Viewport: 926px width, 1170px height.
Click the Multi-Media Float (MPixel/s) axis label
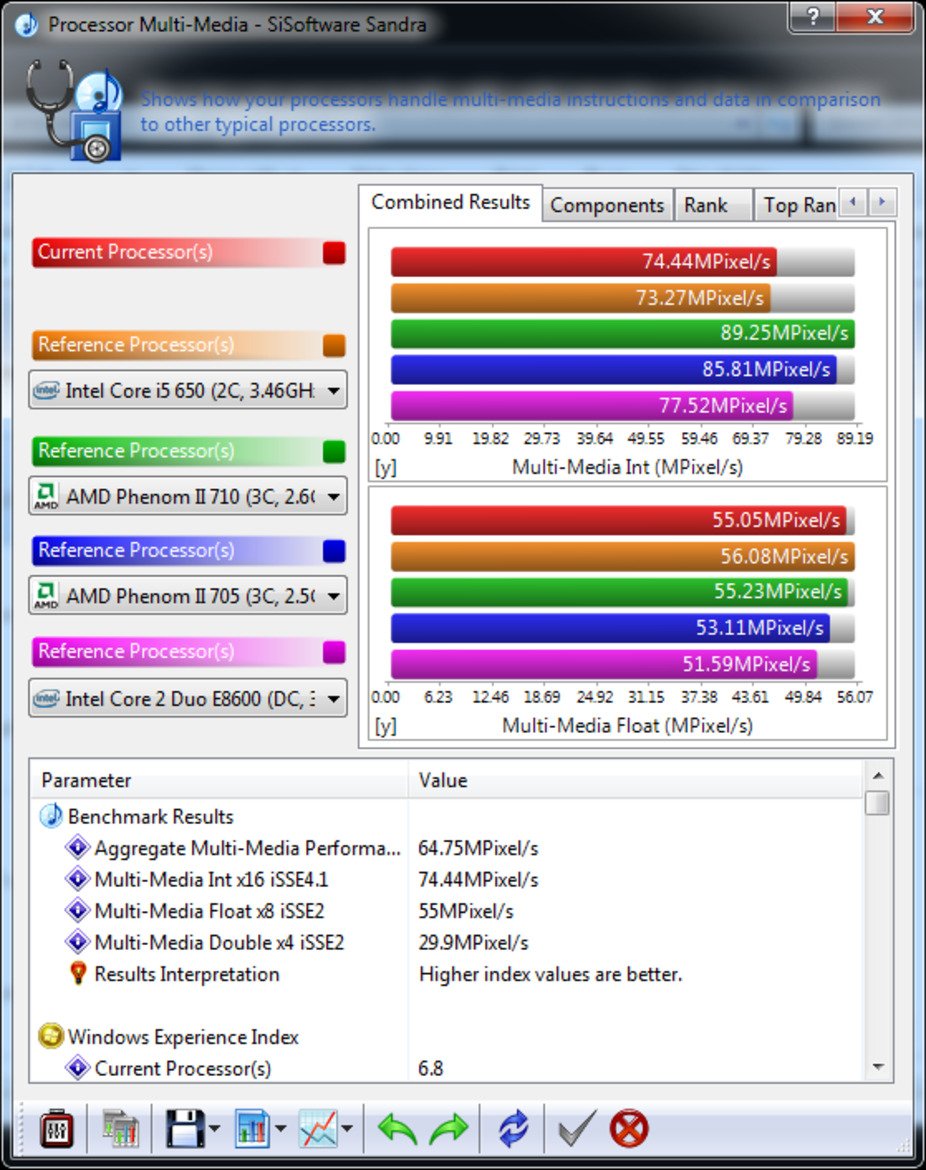point(627,725)
